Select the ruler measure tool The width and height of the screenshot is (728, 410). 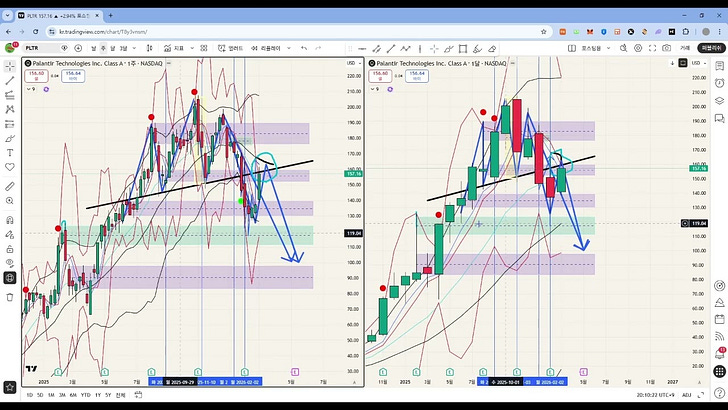tap(10, 186)
